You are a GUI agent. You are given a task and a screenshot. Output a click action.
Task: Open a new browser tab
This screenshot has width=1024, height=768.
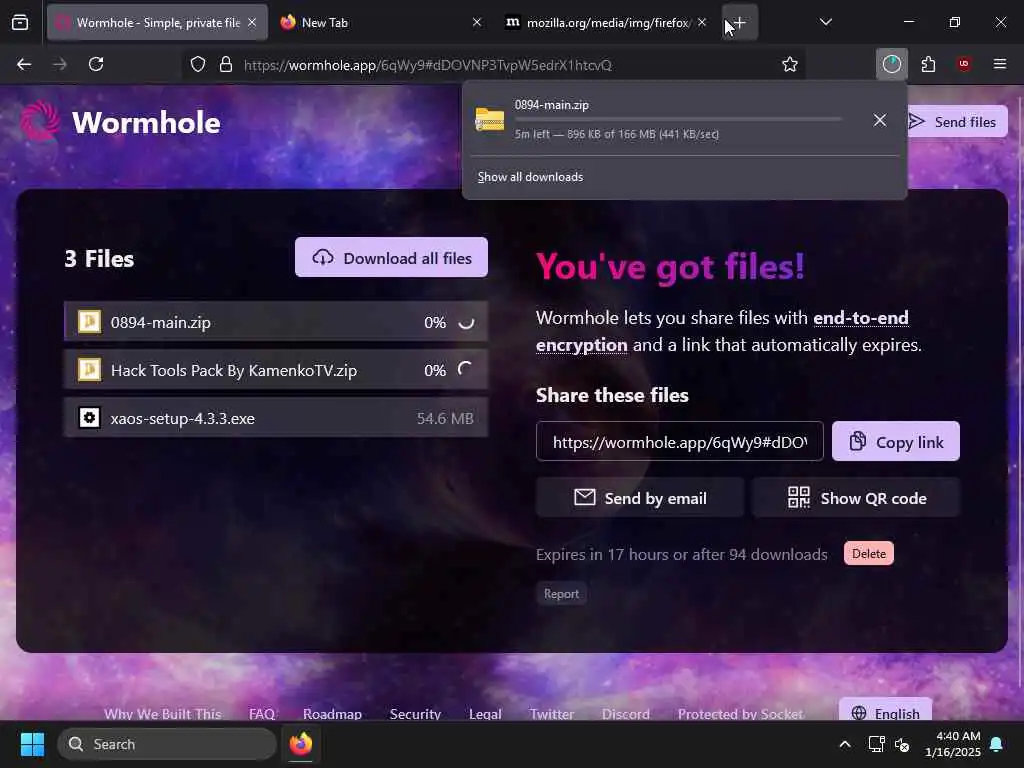click(740, 22)
